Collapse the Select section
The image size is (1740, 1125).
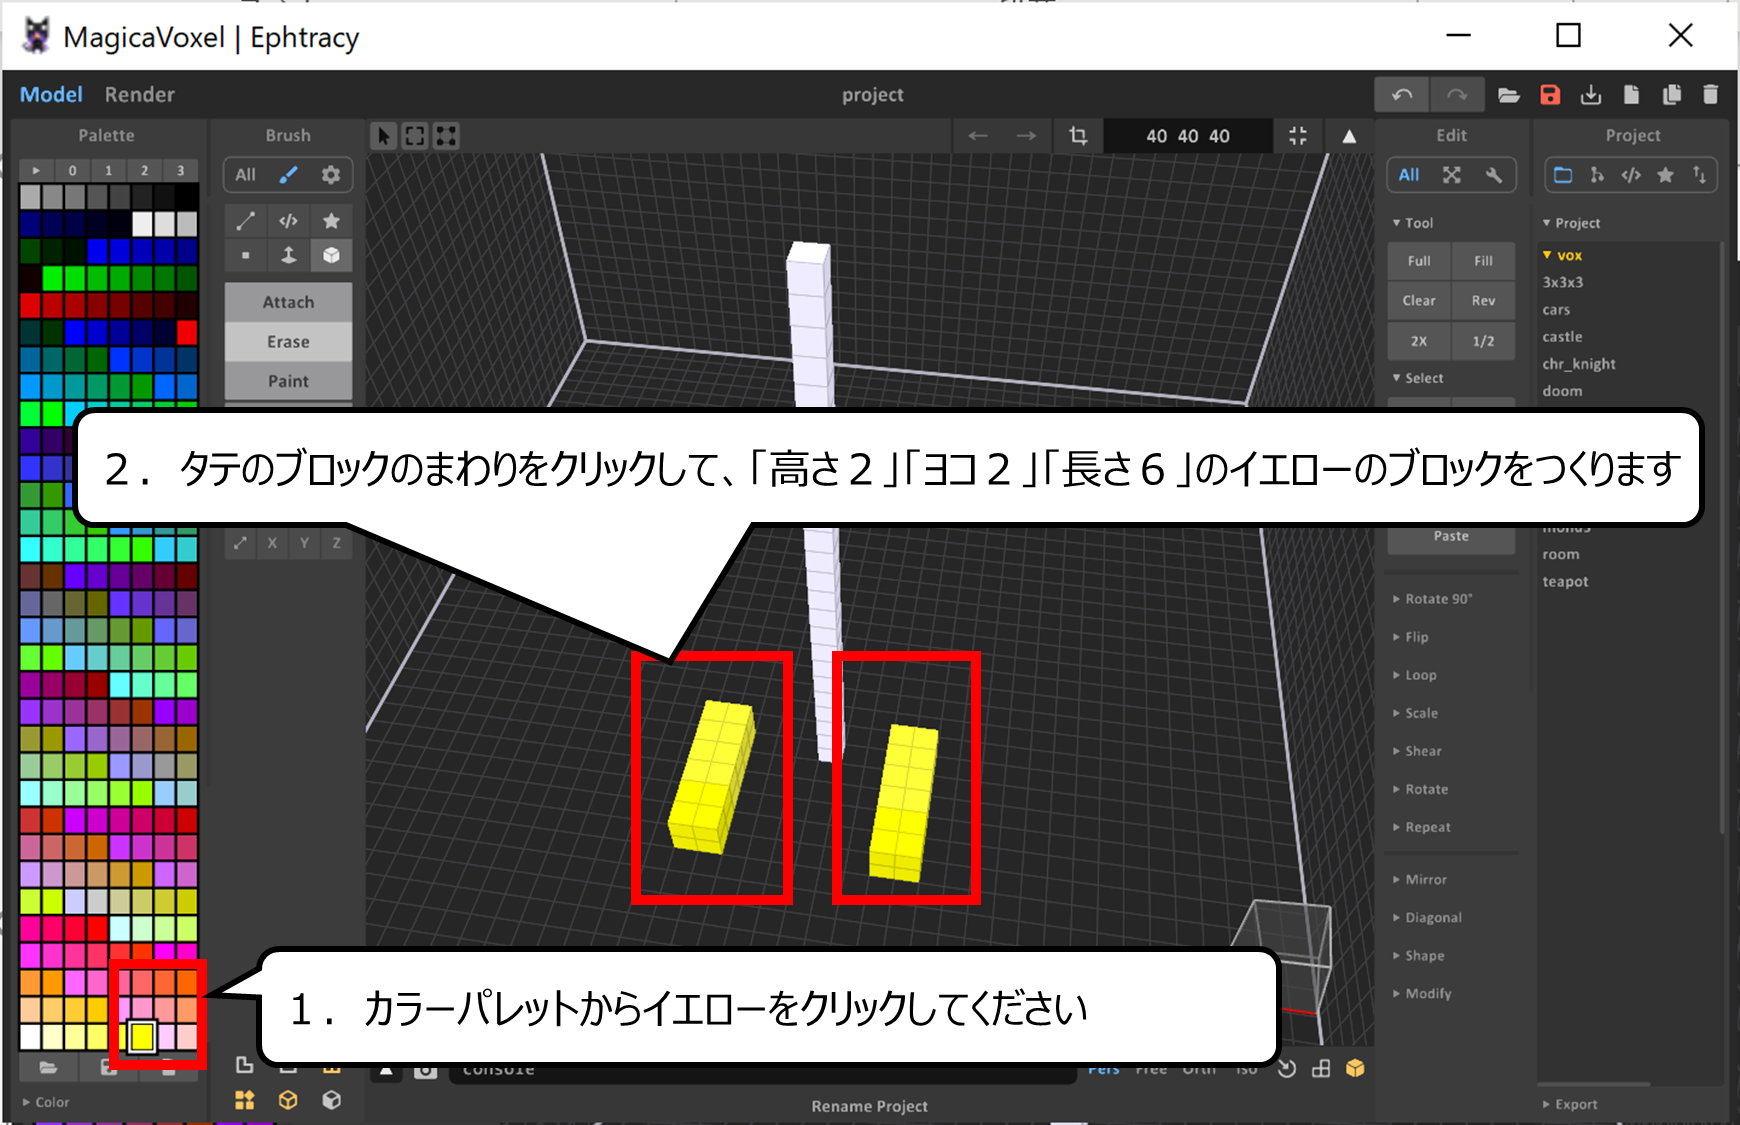tap(1418, 378)
